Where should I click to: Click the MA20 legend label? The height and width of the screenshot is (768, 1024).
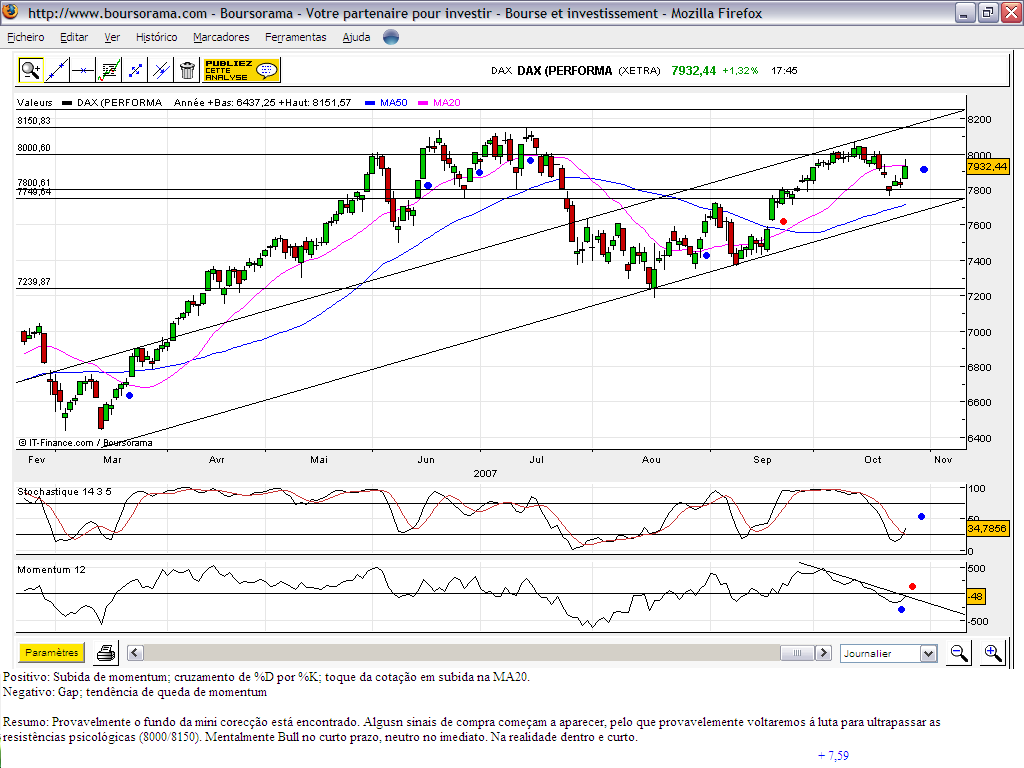pyautogui.click(x=447, y=103)
